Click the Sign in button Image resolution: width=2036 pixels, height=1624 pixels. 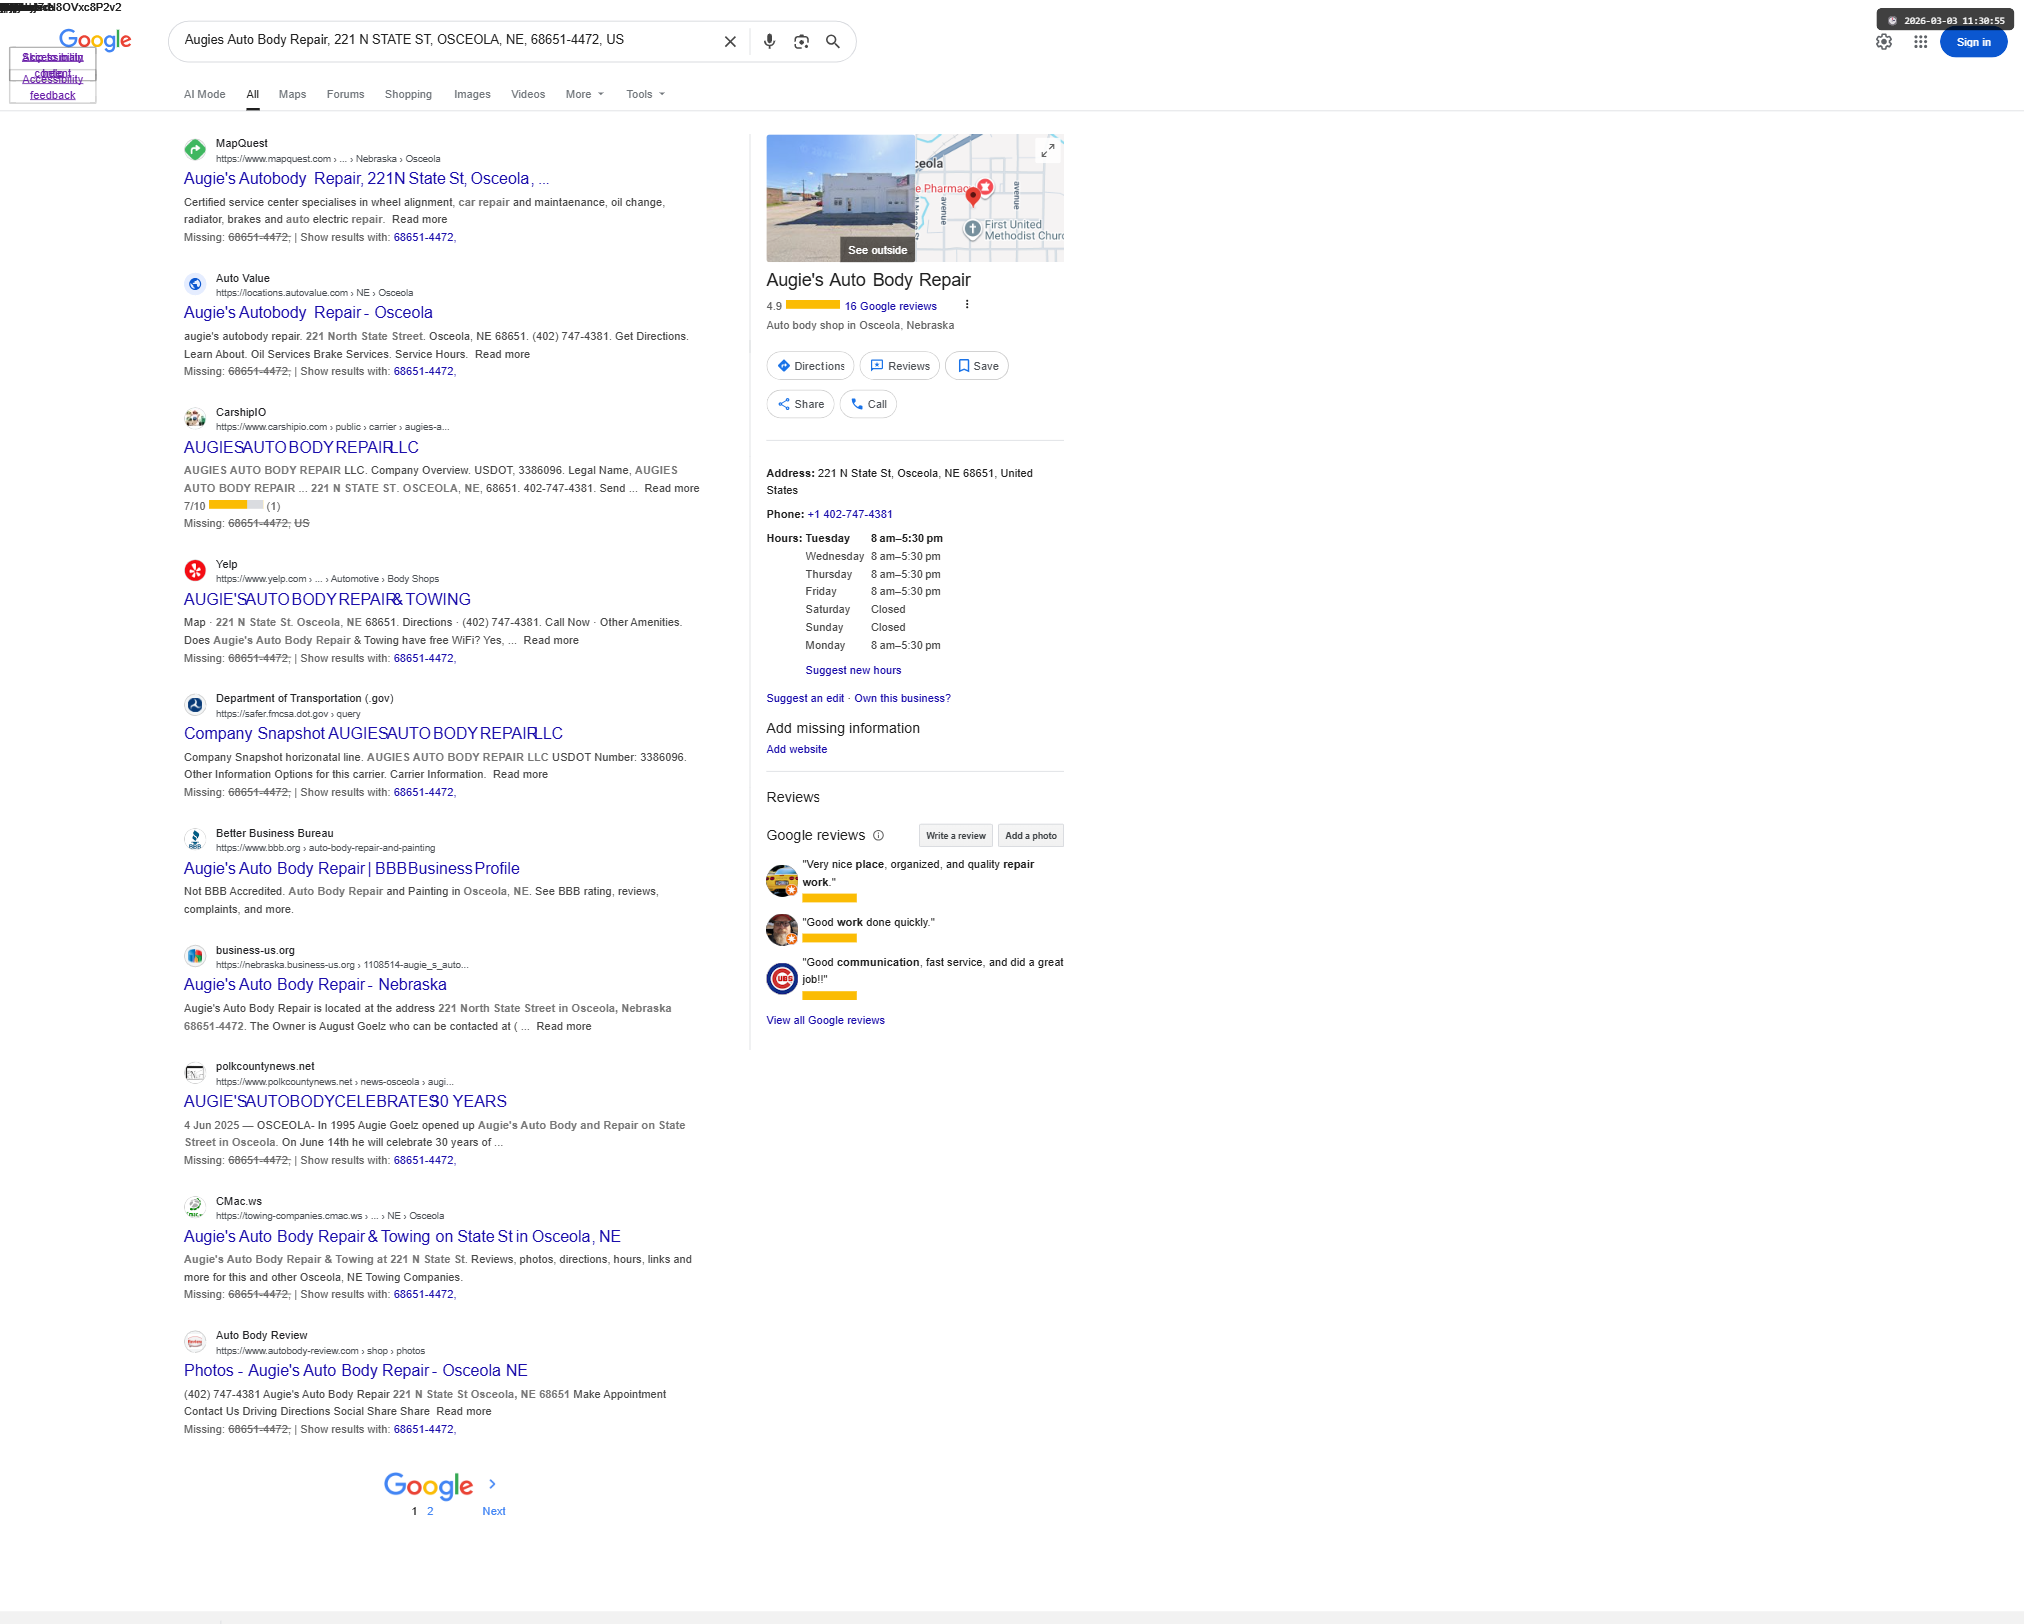coord(1973,42)
